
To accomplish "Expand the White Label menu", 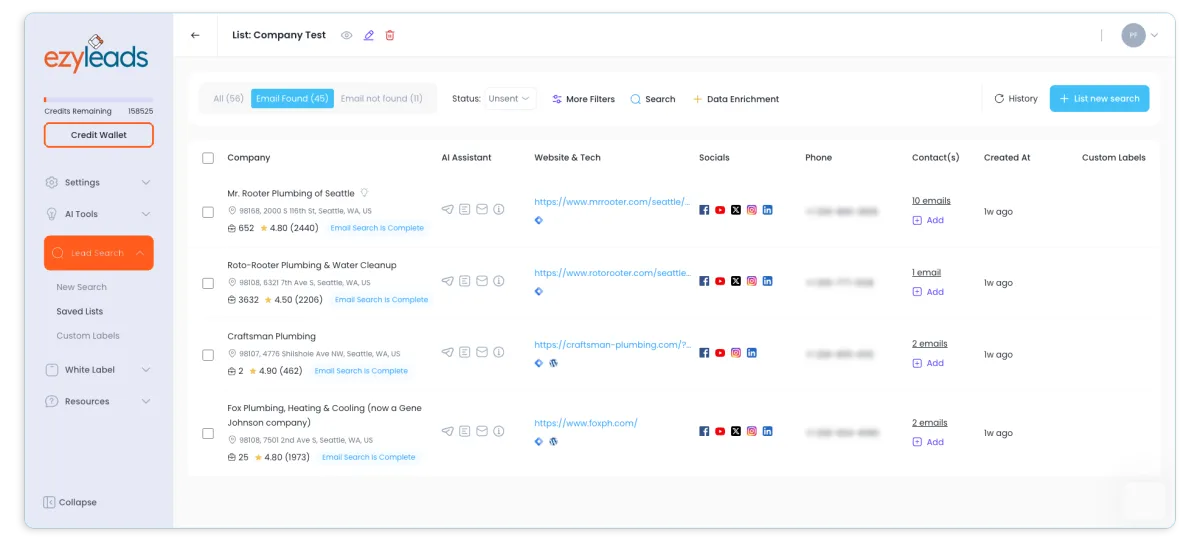I will tap(99, 370).
